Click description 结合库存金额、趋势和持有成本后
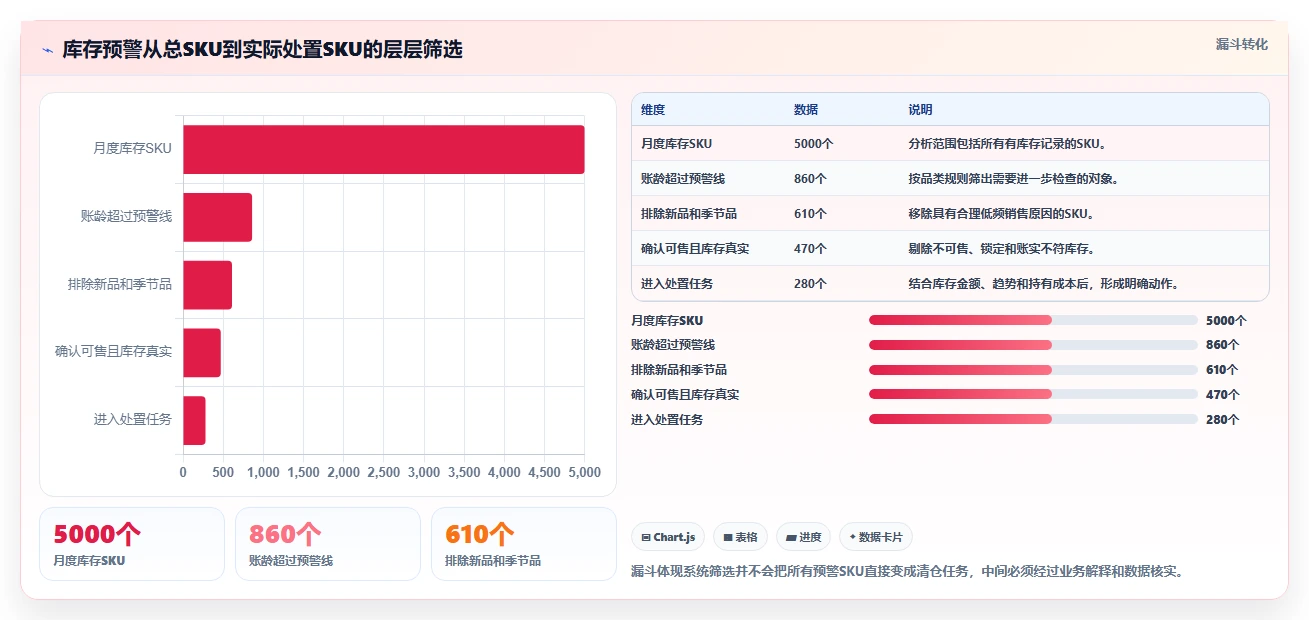This screenshot has height=620, width=1309. pos(1045,283)
